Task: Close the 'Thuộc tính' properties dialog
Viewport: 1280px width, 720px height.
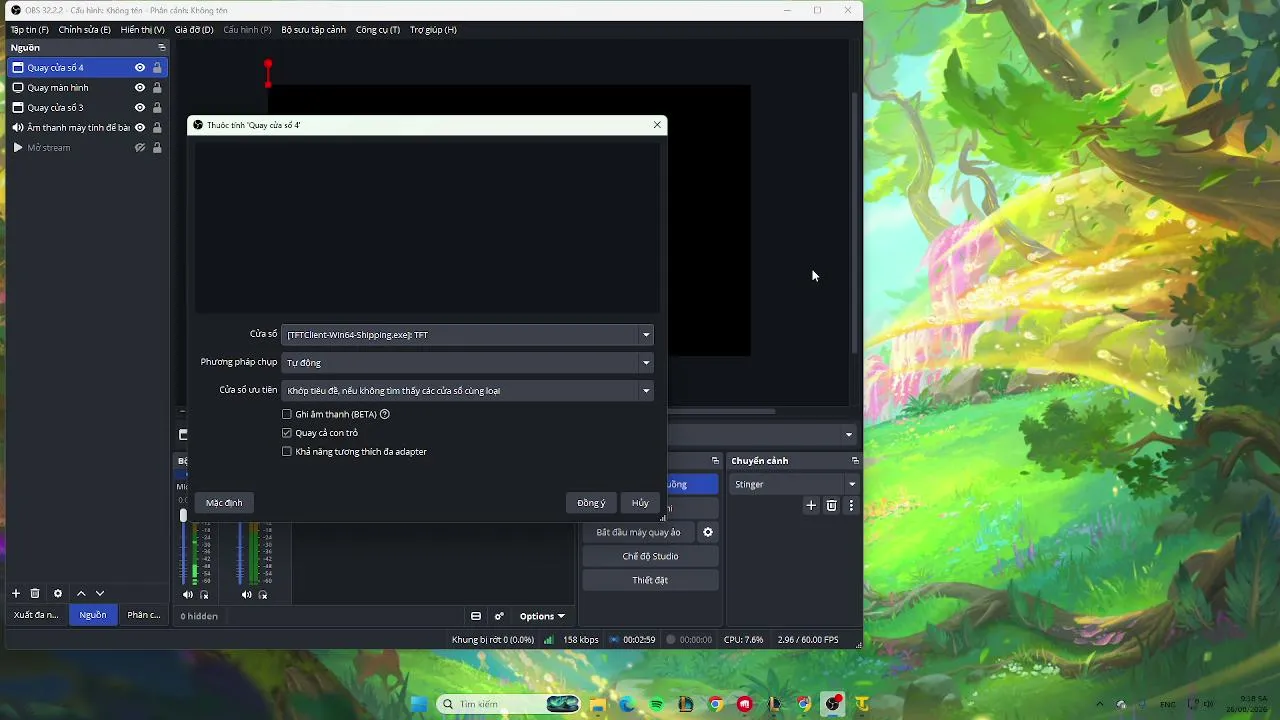Action: point(657,125)
